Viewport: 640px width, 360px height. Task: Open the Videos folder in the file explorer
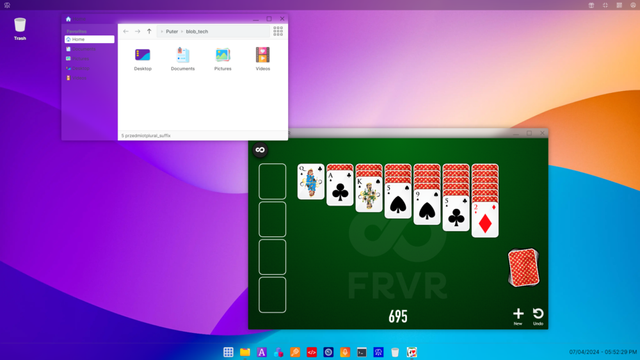[263, 59]
